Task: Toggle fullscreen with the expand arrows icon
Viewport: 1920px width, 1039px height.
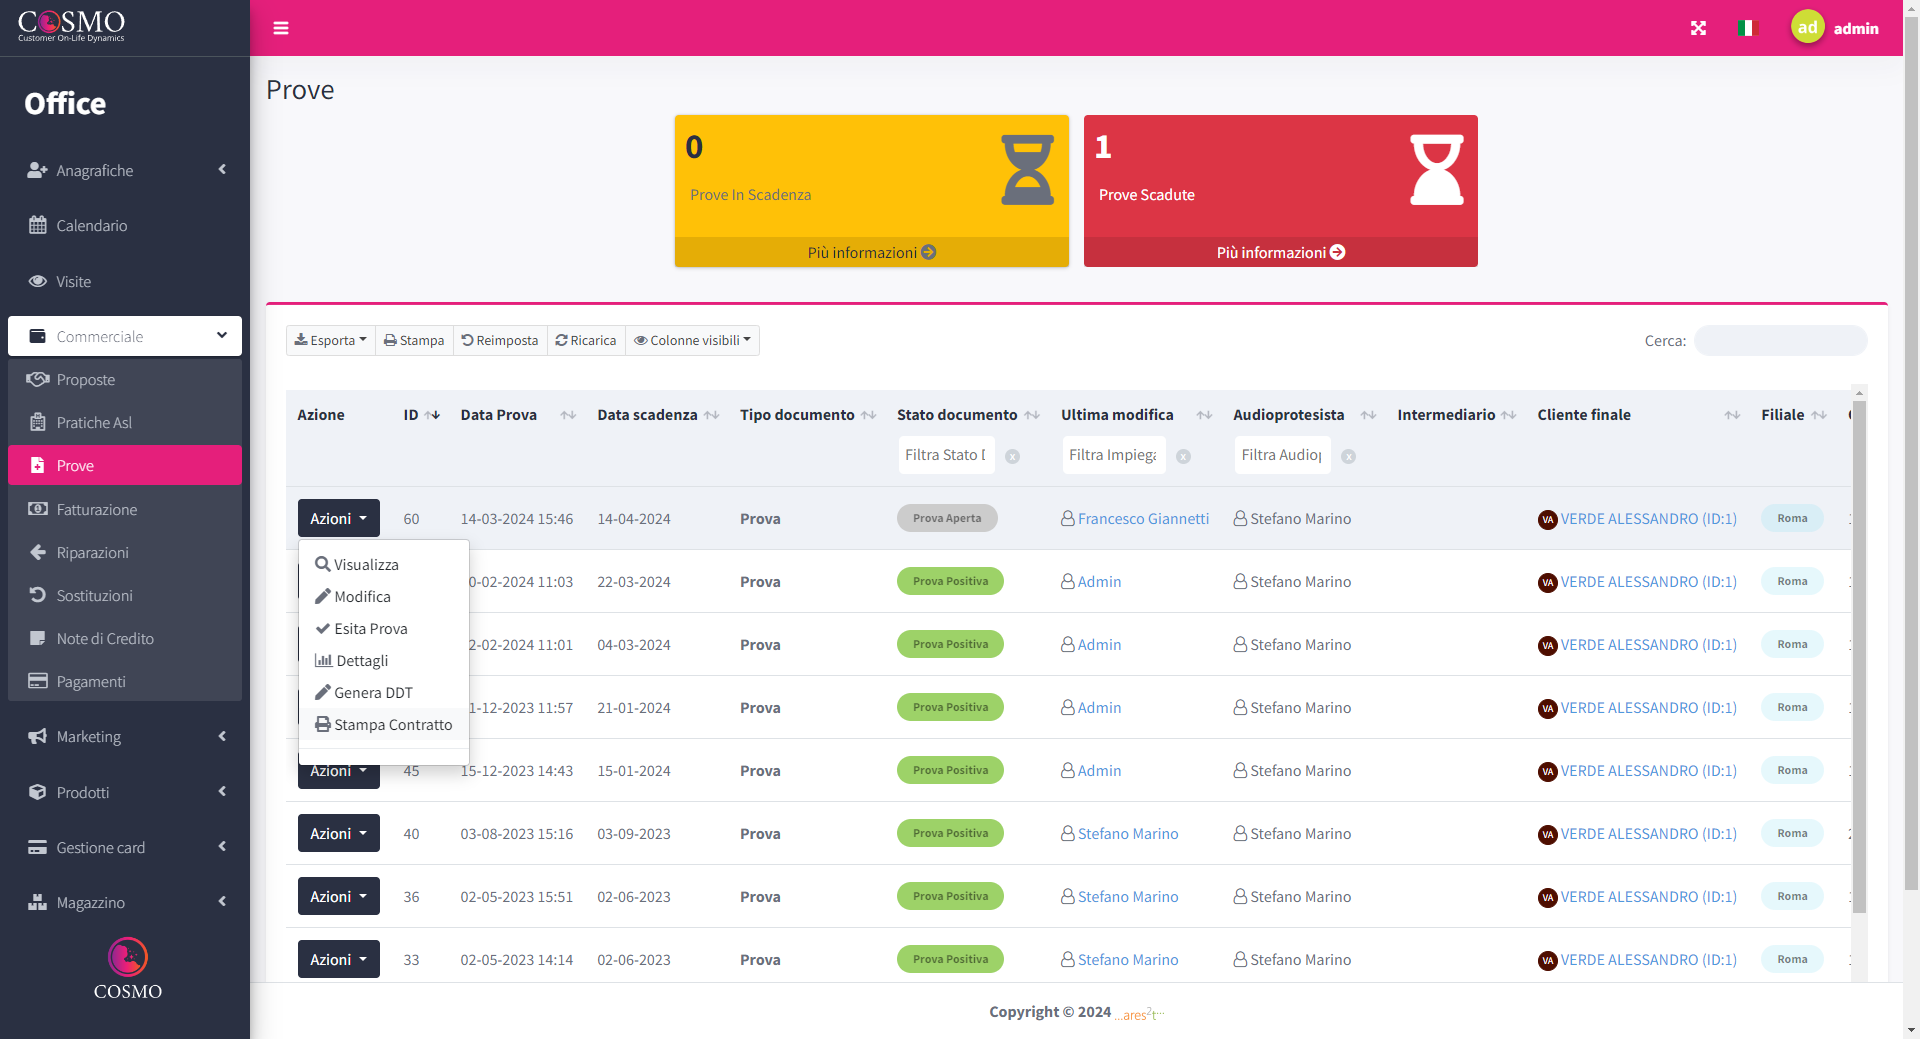Action: (x=1698, y=28)
